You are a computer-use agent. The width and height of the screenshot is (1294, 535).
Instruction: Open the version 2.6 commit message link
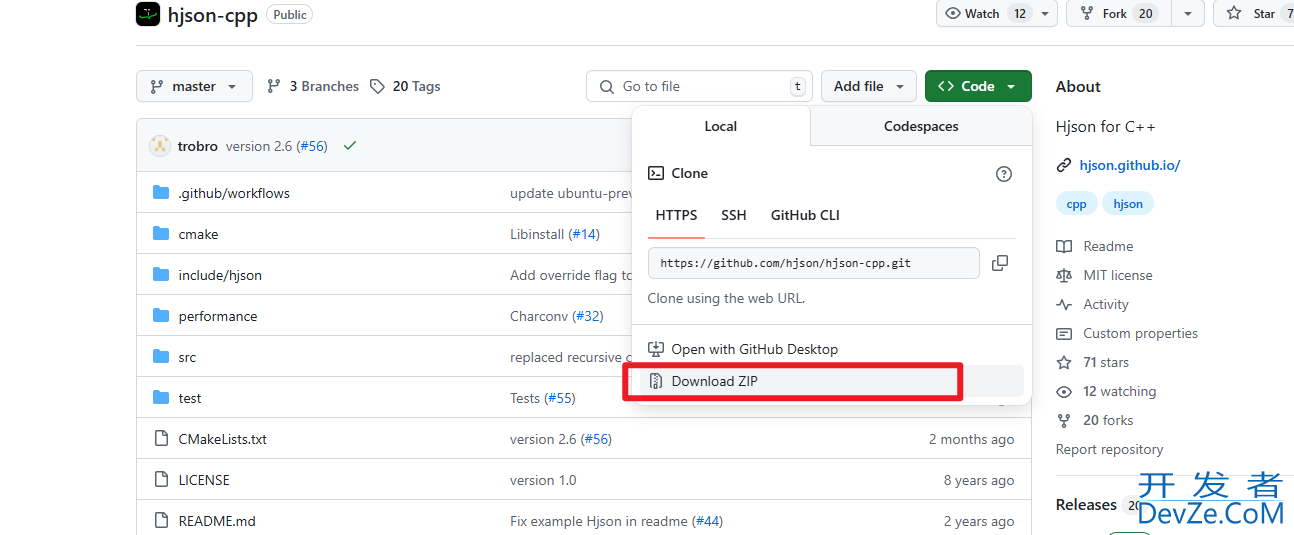[x=259, y=146]
